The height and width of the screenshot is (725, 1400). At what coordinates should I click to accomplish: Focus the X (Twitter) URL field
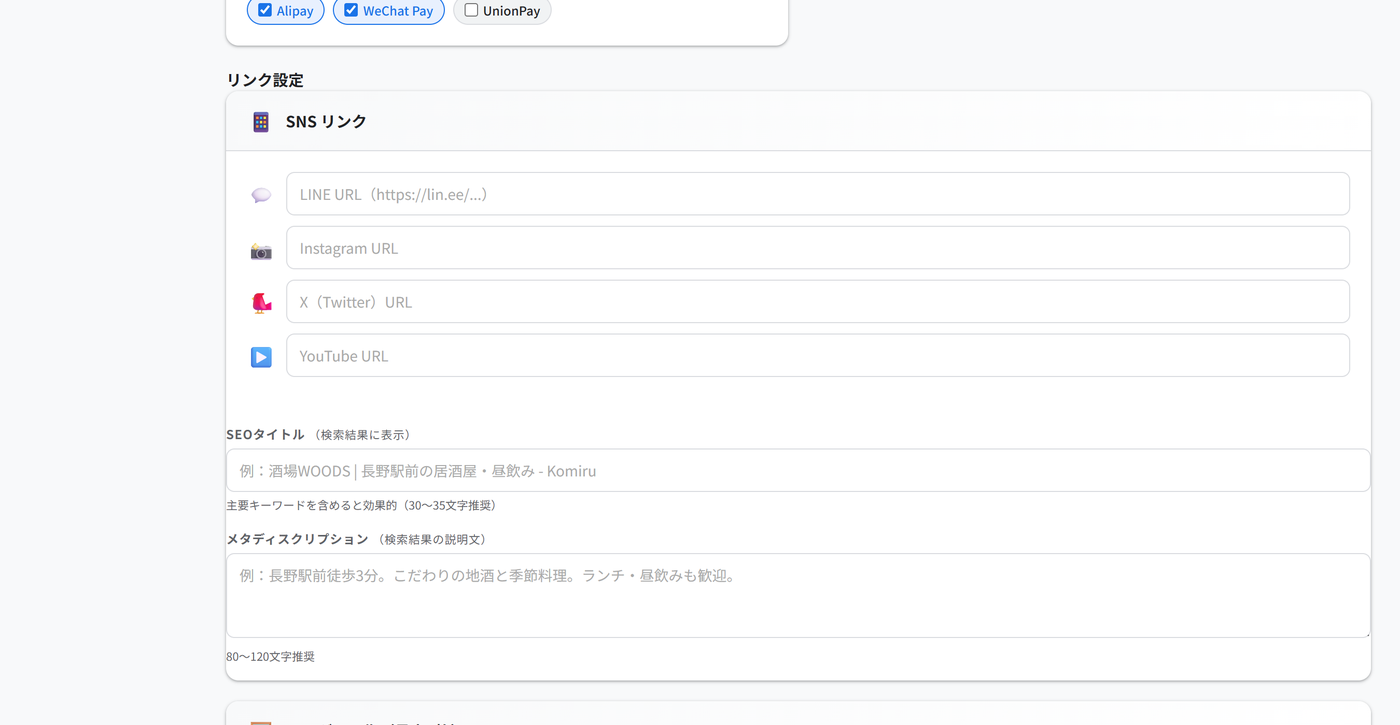[x=818, y=302]
